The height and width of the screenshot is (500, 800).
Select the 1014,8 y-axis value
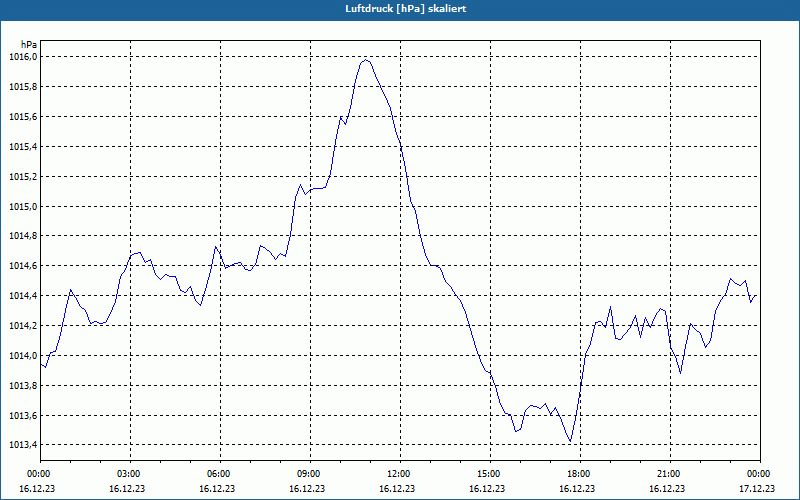[23, 236]
